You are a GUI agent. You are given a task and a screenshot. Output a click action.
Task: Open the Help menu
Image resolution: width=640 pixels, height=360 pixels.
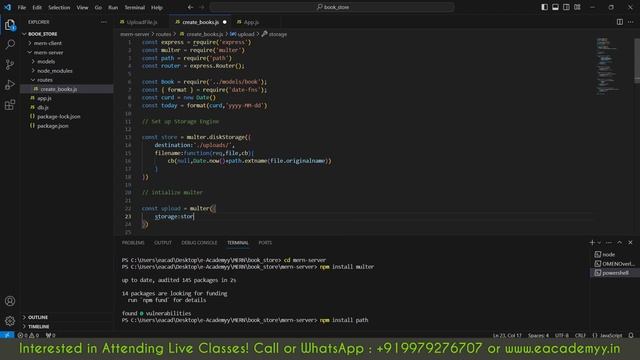pos(157,7)
